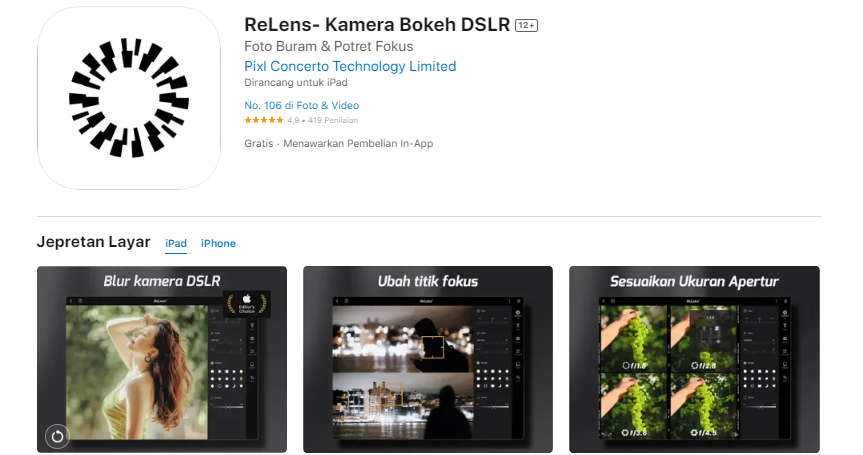Open the No. 106 di Foto & Video ranking
The image size is (863, 455).
tap(302, 105)
